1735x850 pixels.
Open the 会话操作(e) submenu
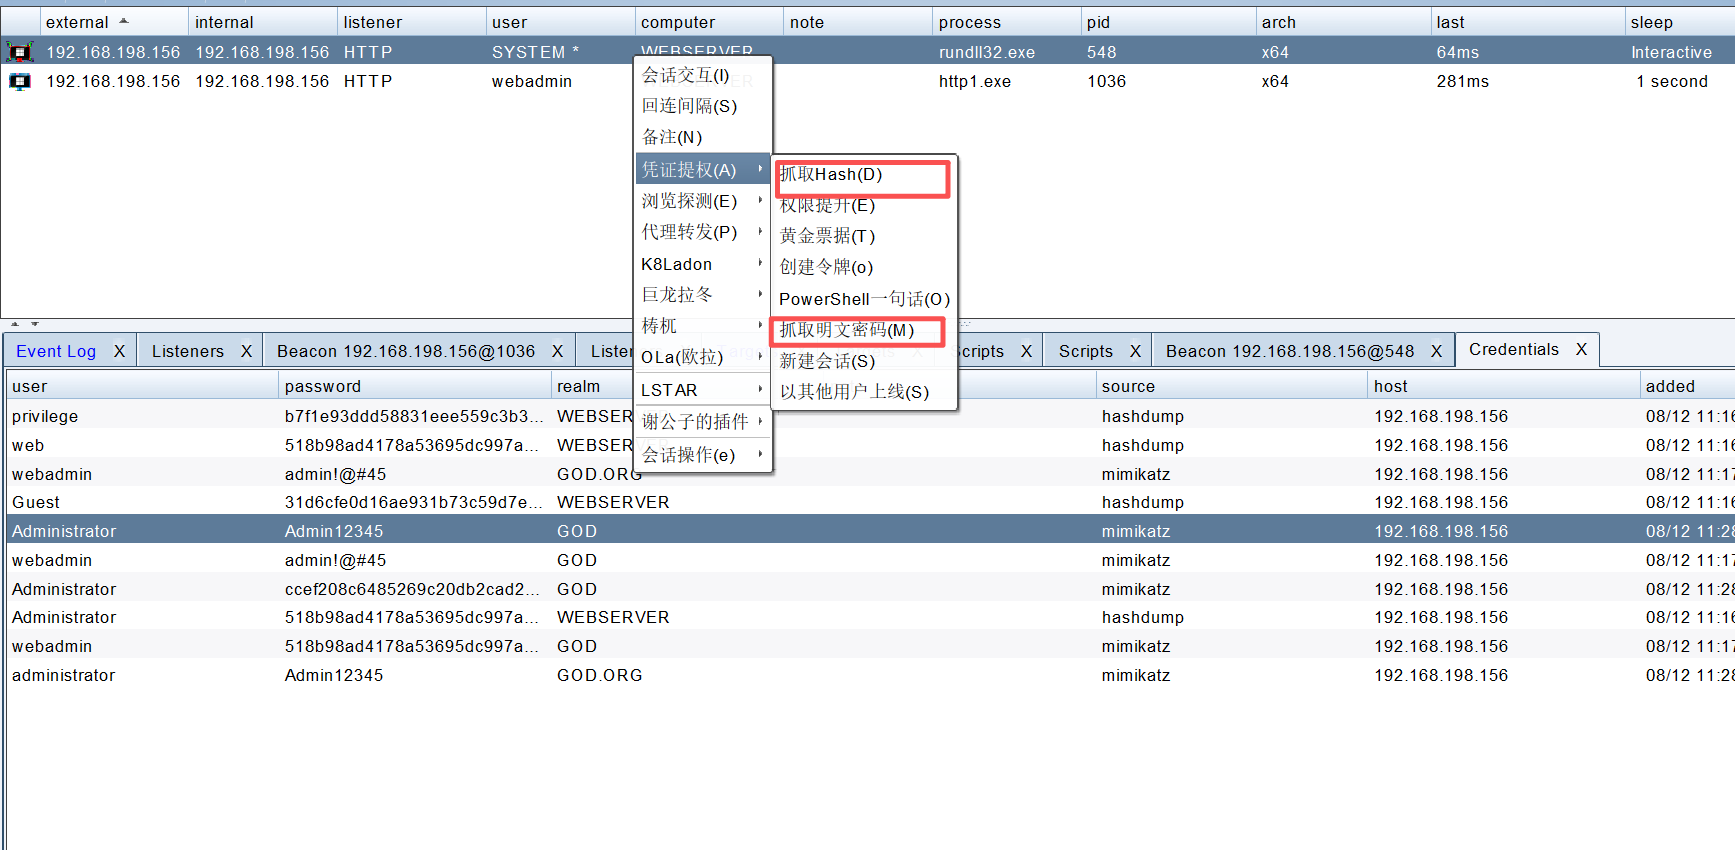[704, 455]
